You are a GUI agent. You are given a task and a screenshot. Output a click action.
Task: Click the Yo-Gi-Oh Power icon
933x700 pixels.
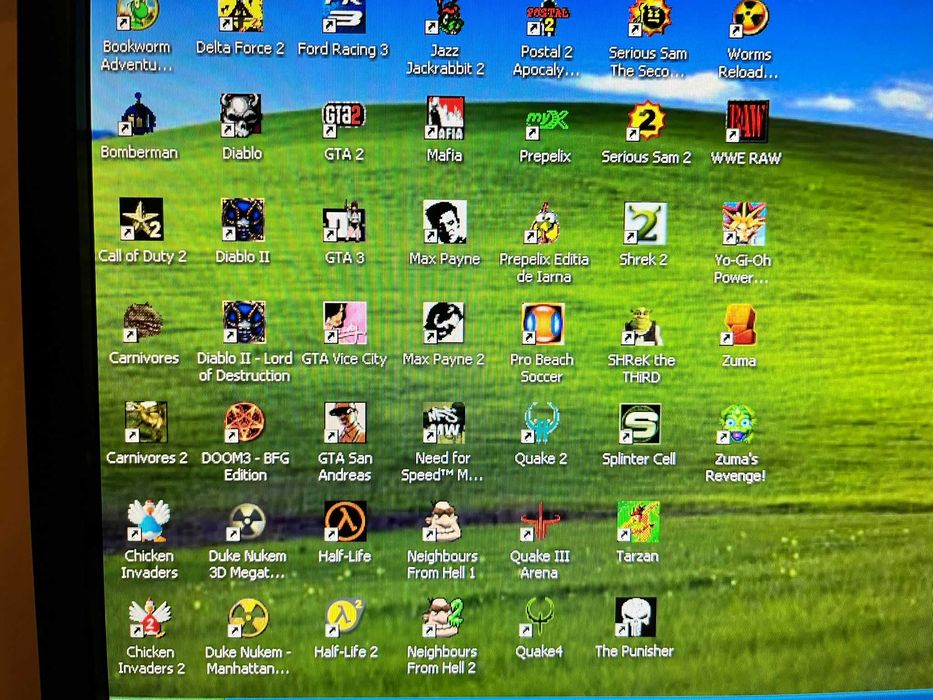[744, 224]
